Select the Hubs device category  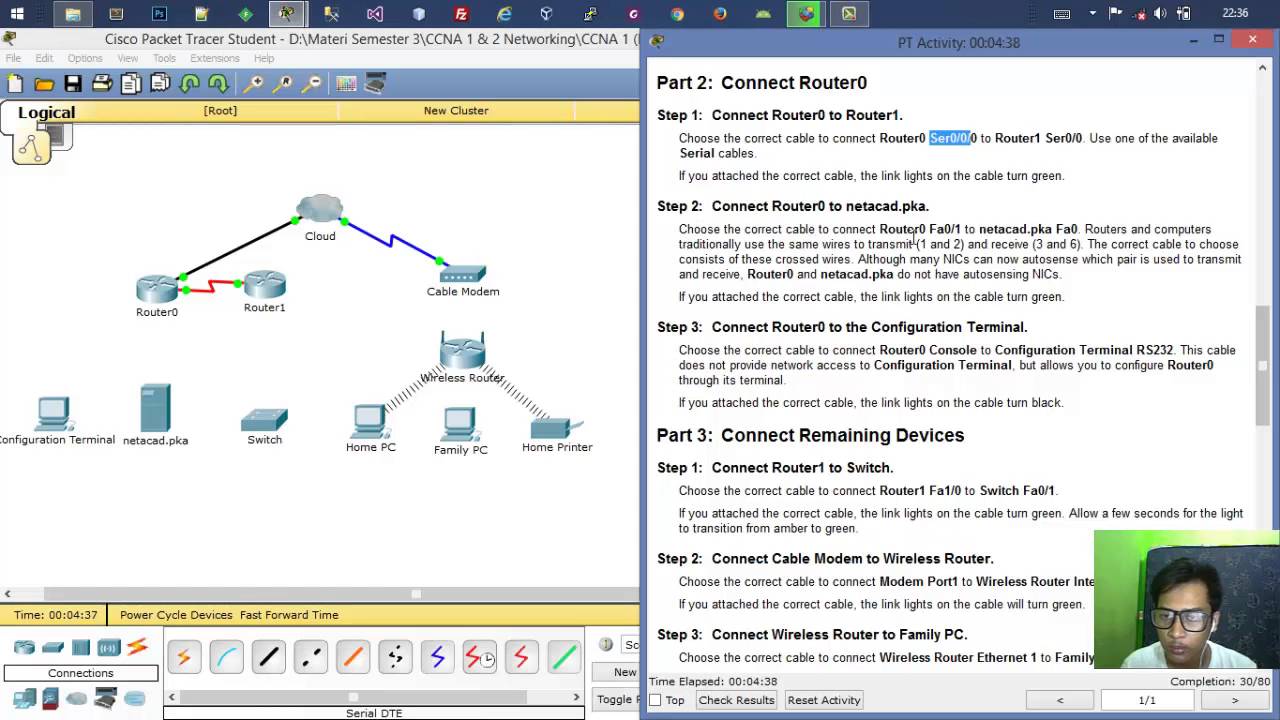81,647
